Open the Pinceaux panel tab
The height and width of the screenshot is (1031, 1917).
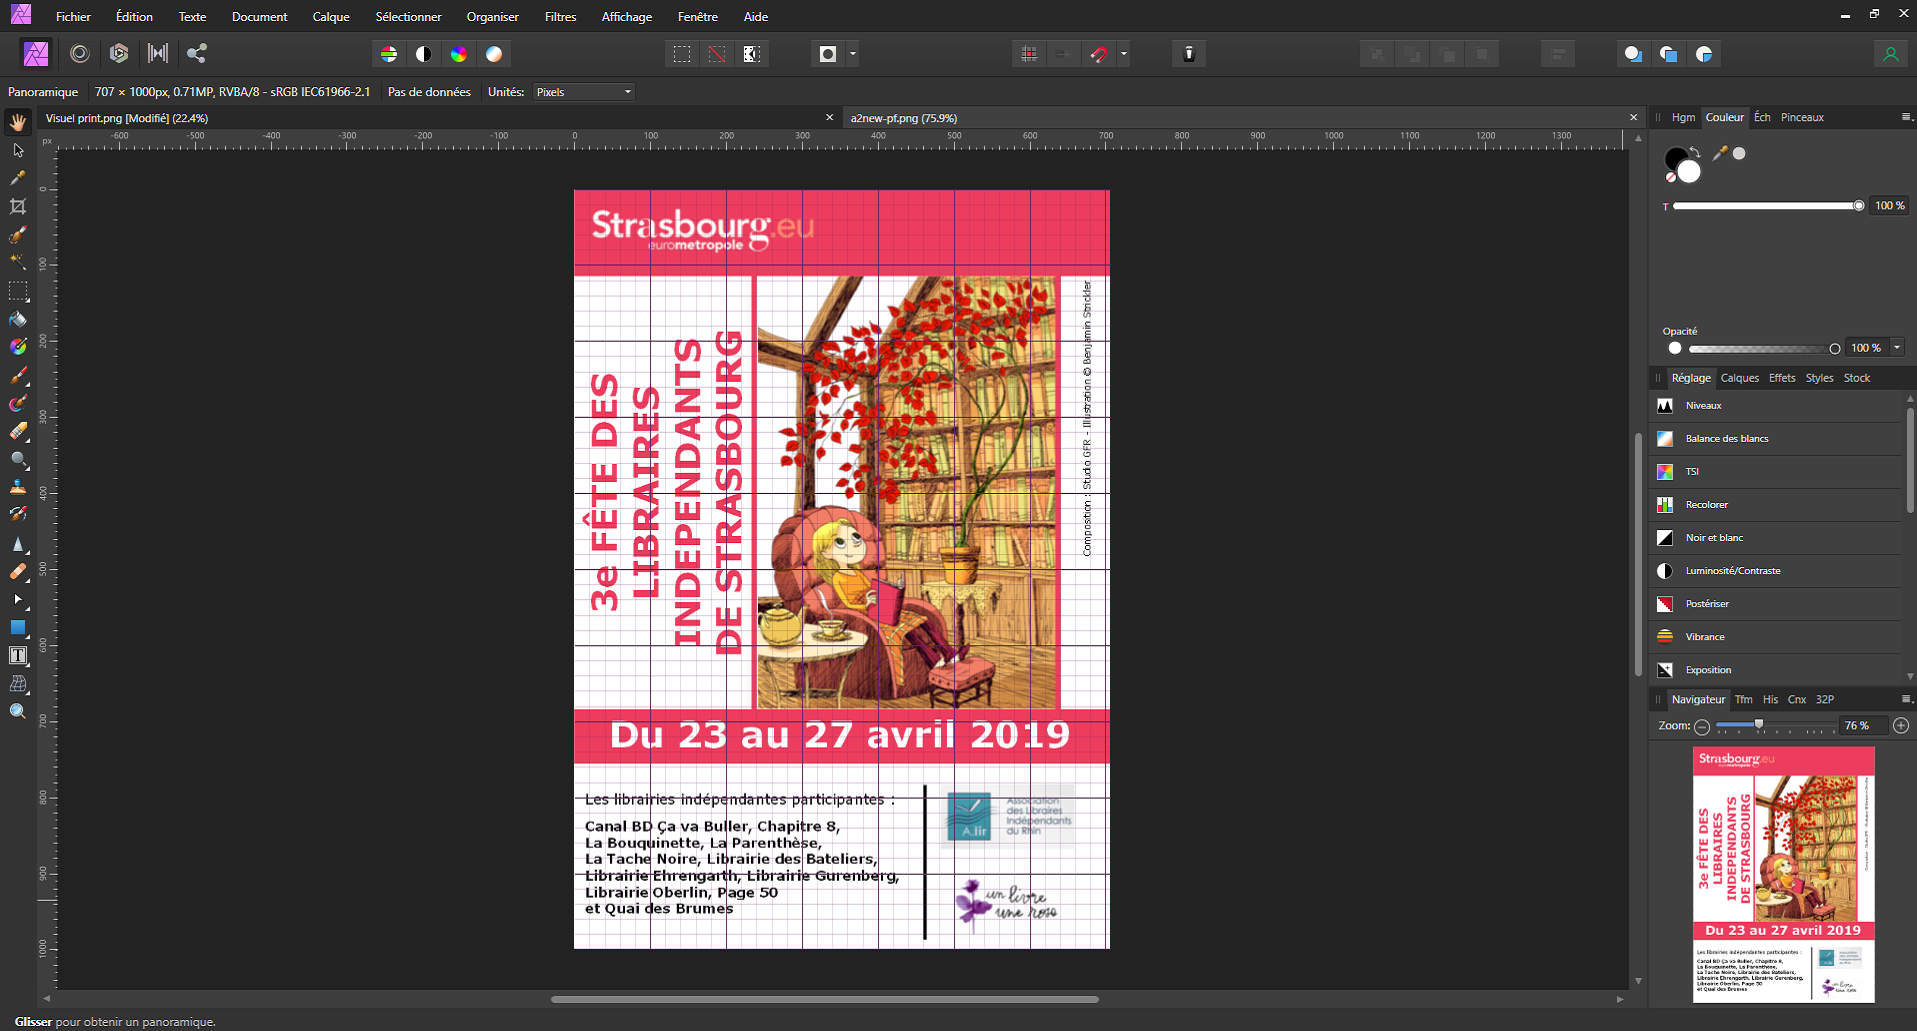[1802, 118]
